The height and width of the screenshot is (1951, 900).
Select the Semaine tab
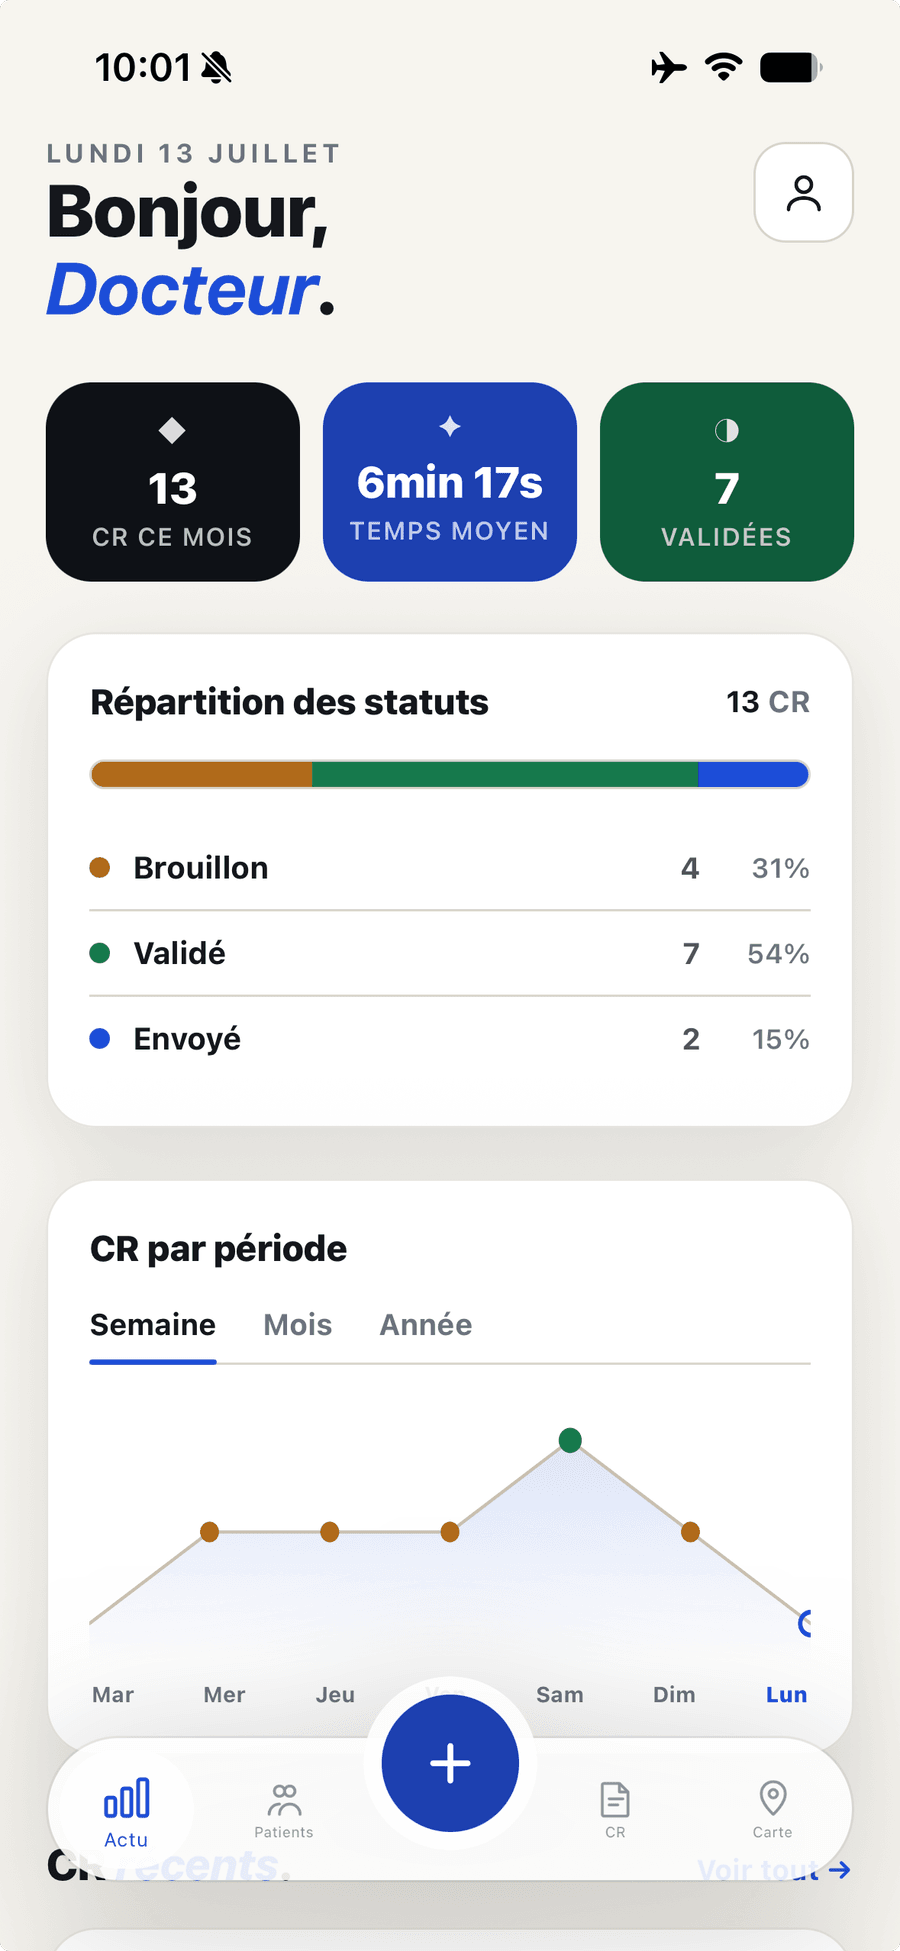click(x=153, y=1325)
